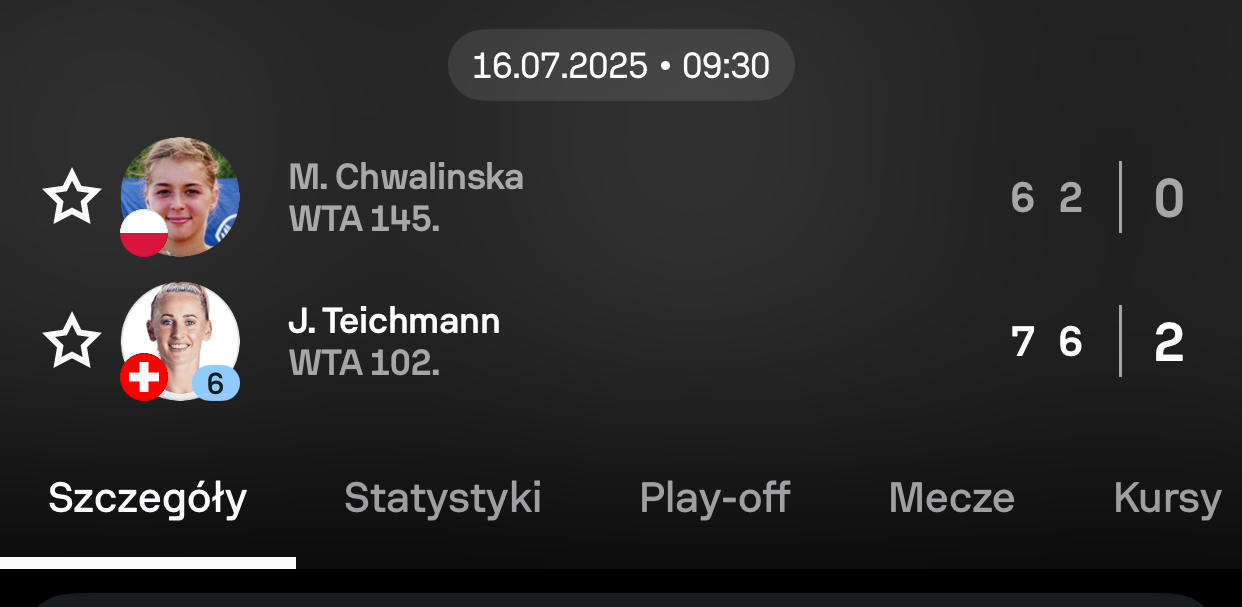The image size is (1242, 607).
Task: Click the Polish flag badge
Action: [144, 233]
